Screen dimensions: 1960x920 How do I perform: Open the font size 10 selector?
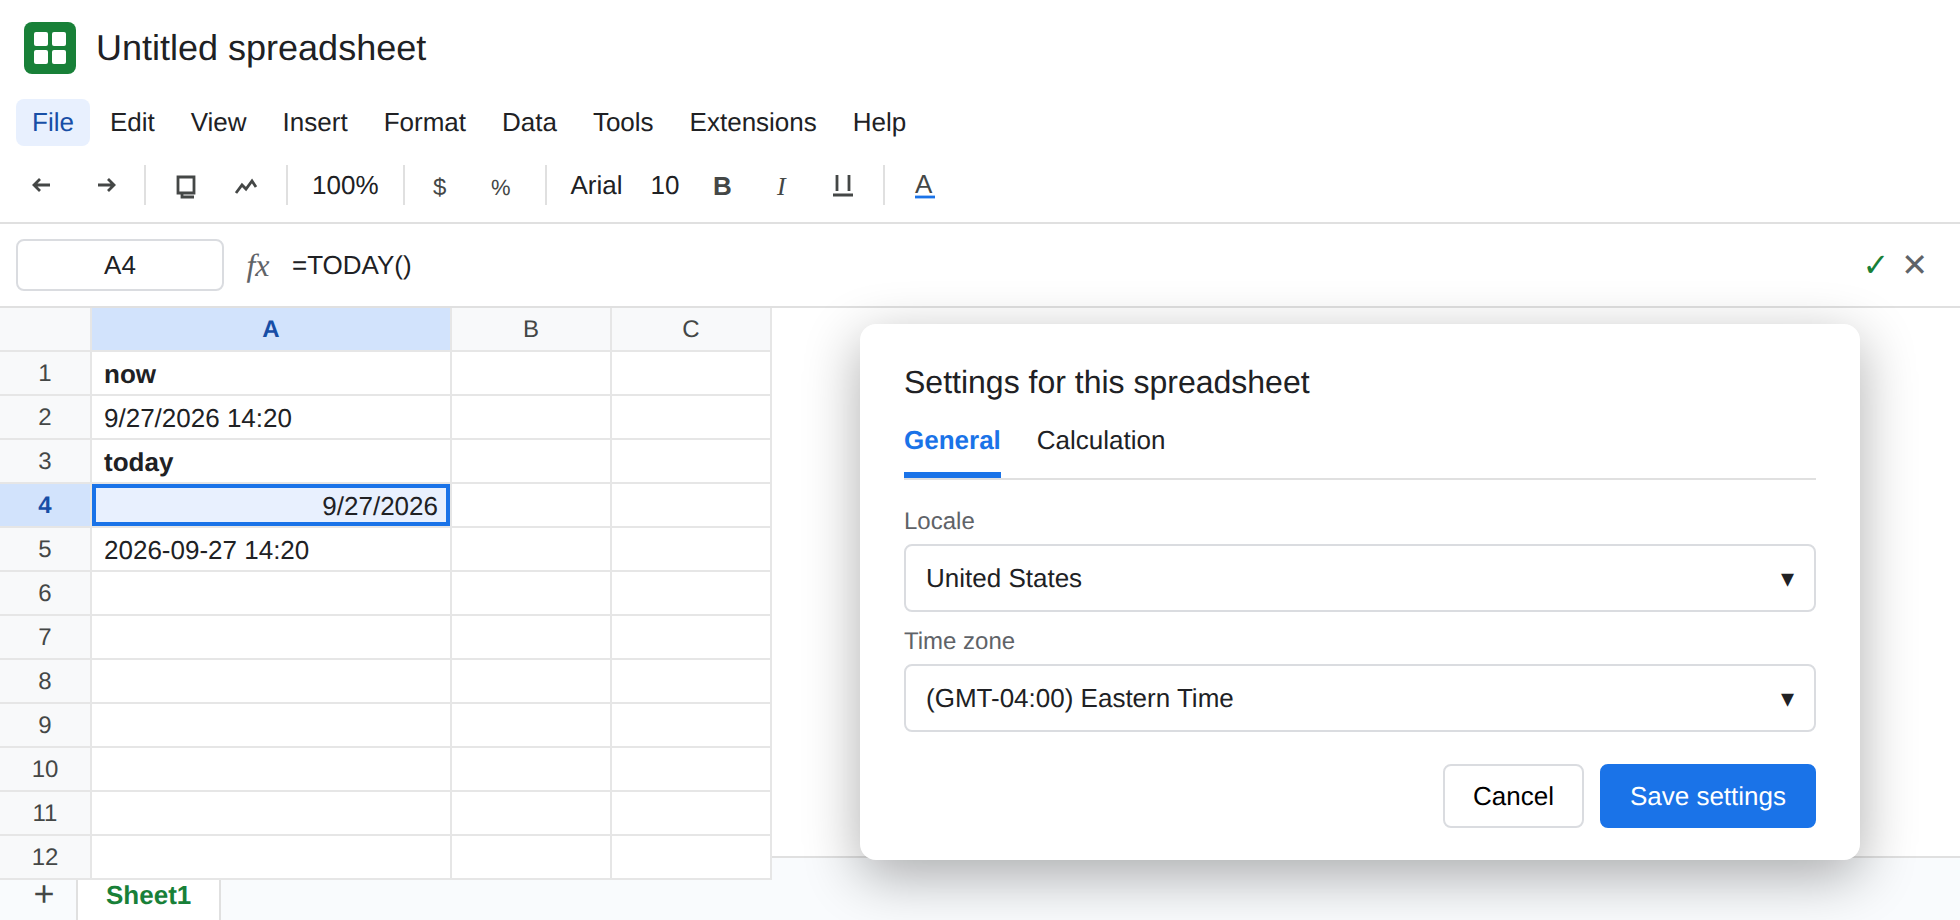[665, 186]
